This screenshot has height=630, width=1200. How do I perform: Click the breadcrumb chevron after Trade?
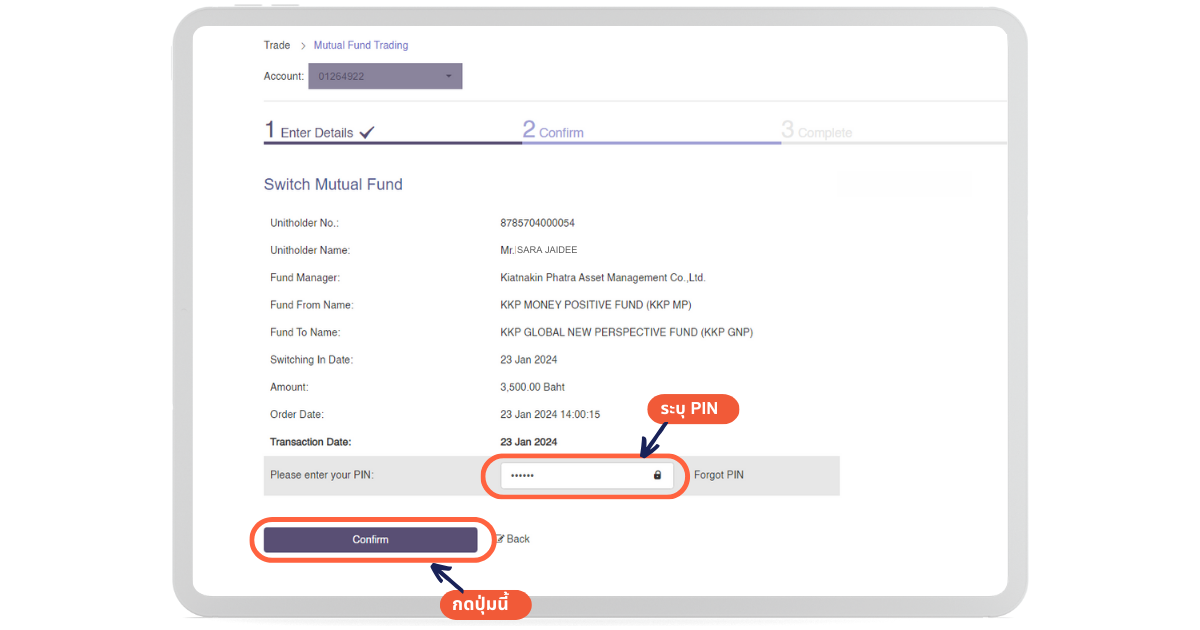coord(302,46)
